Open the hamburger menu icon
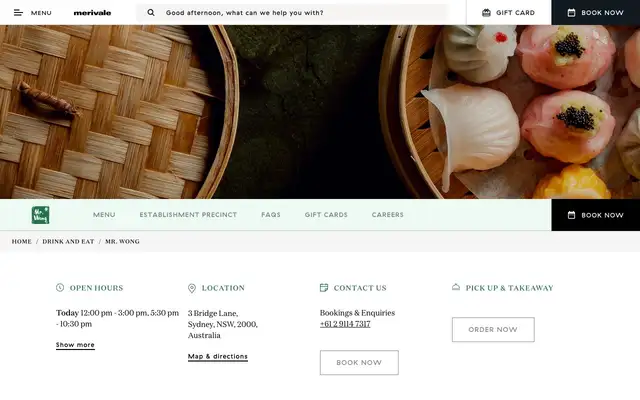 coord(18,13)
